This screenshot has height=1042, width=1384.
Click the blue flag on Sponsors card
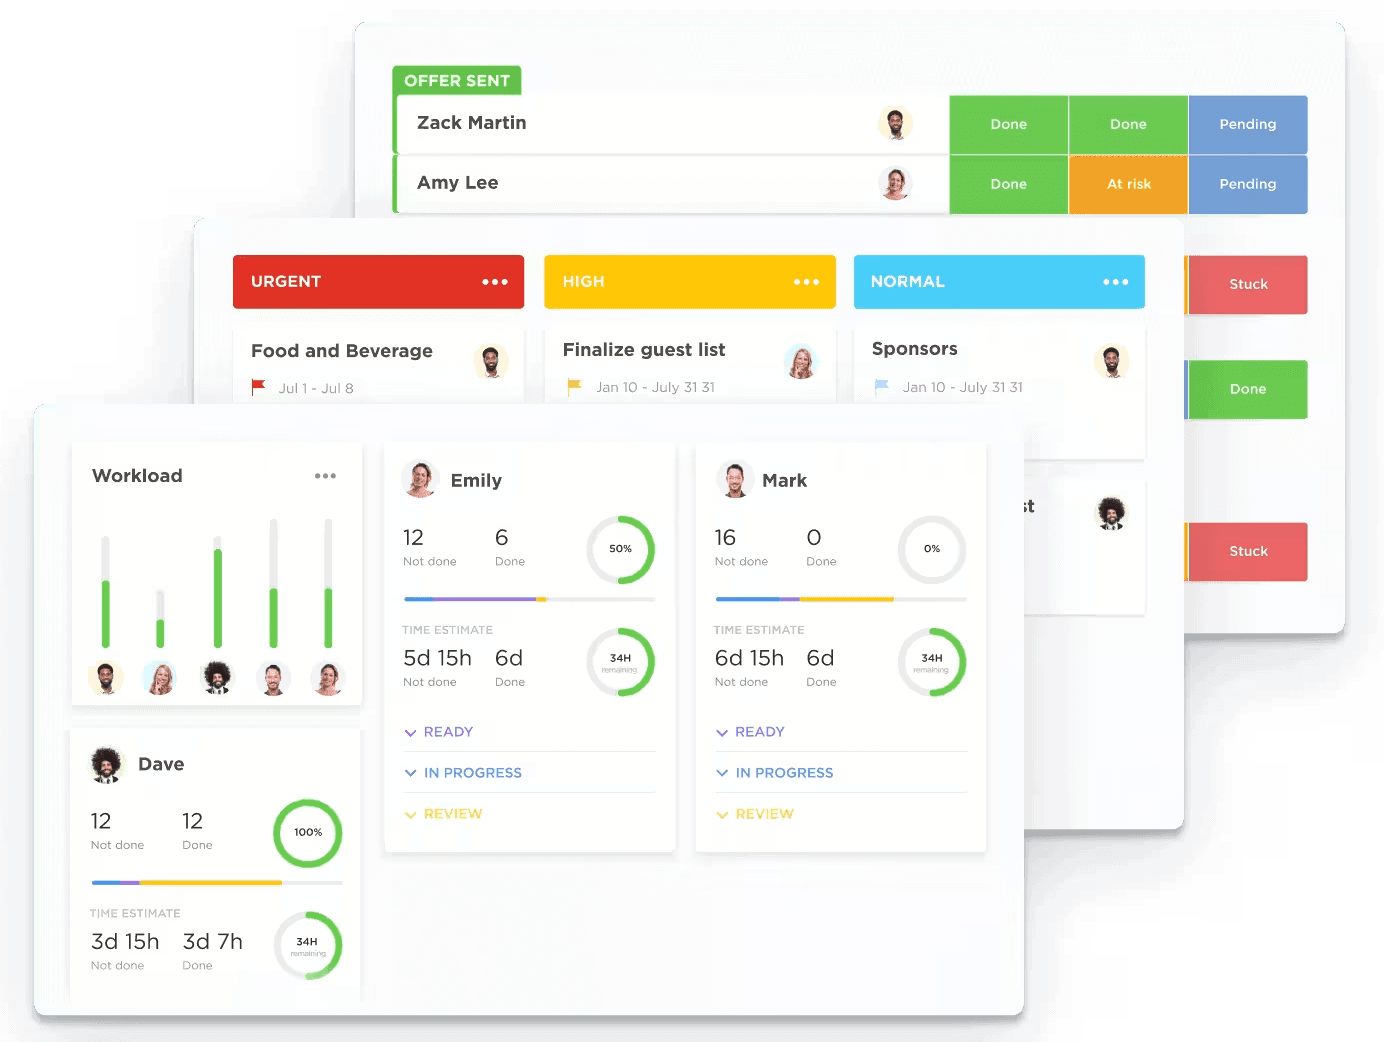pos(881,386)
